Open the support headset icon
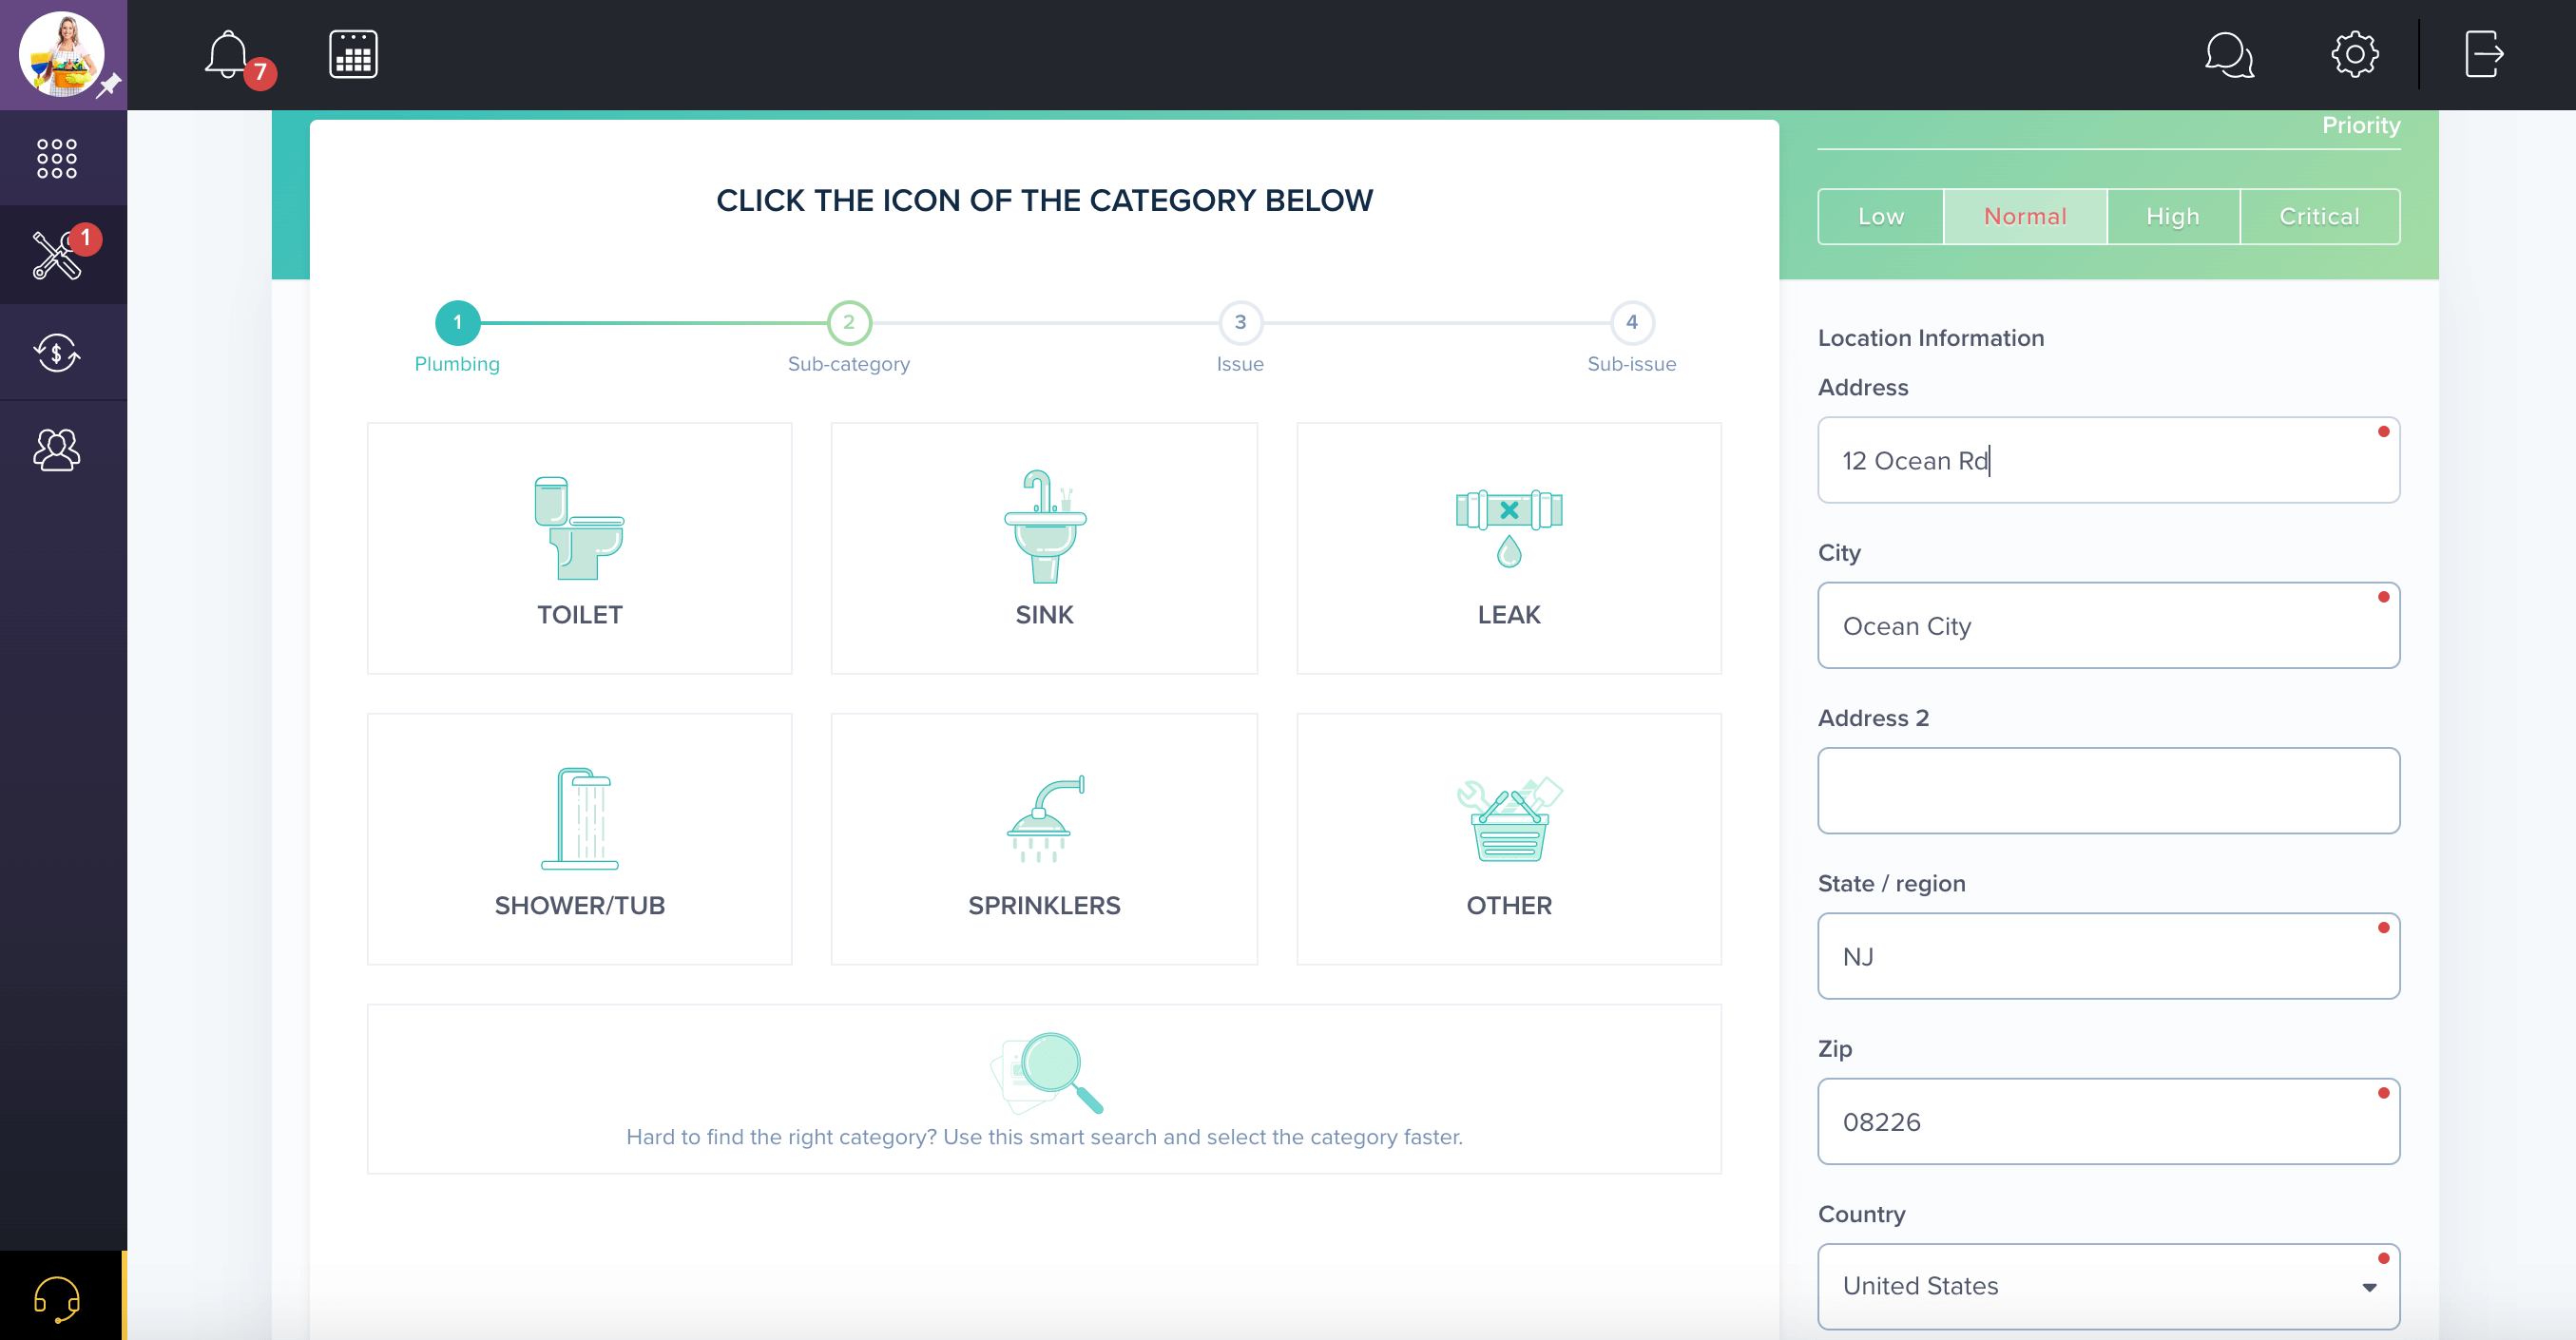The width and height of the screenshot is (2576, 1340). pyautogui.click(x=57, y=1298)
